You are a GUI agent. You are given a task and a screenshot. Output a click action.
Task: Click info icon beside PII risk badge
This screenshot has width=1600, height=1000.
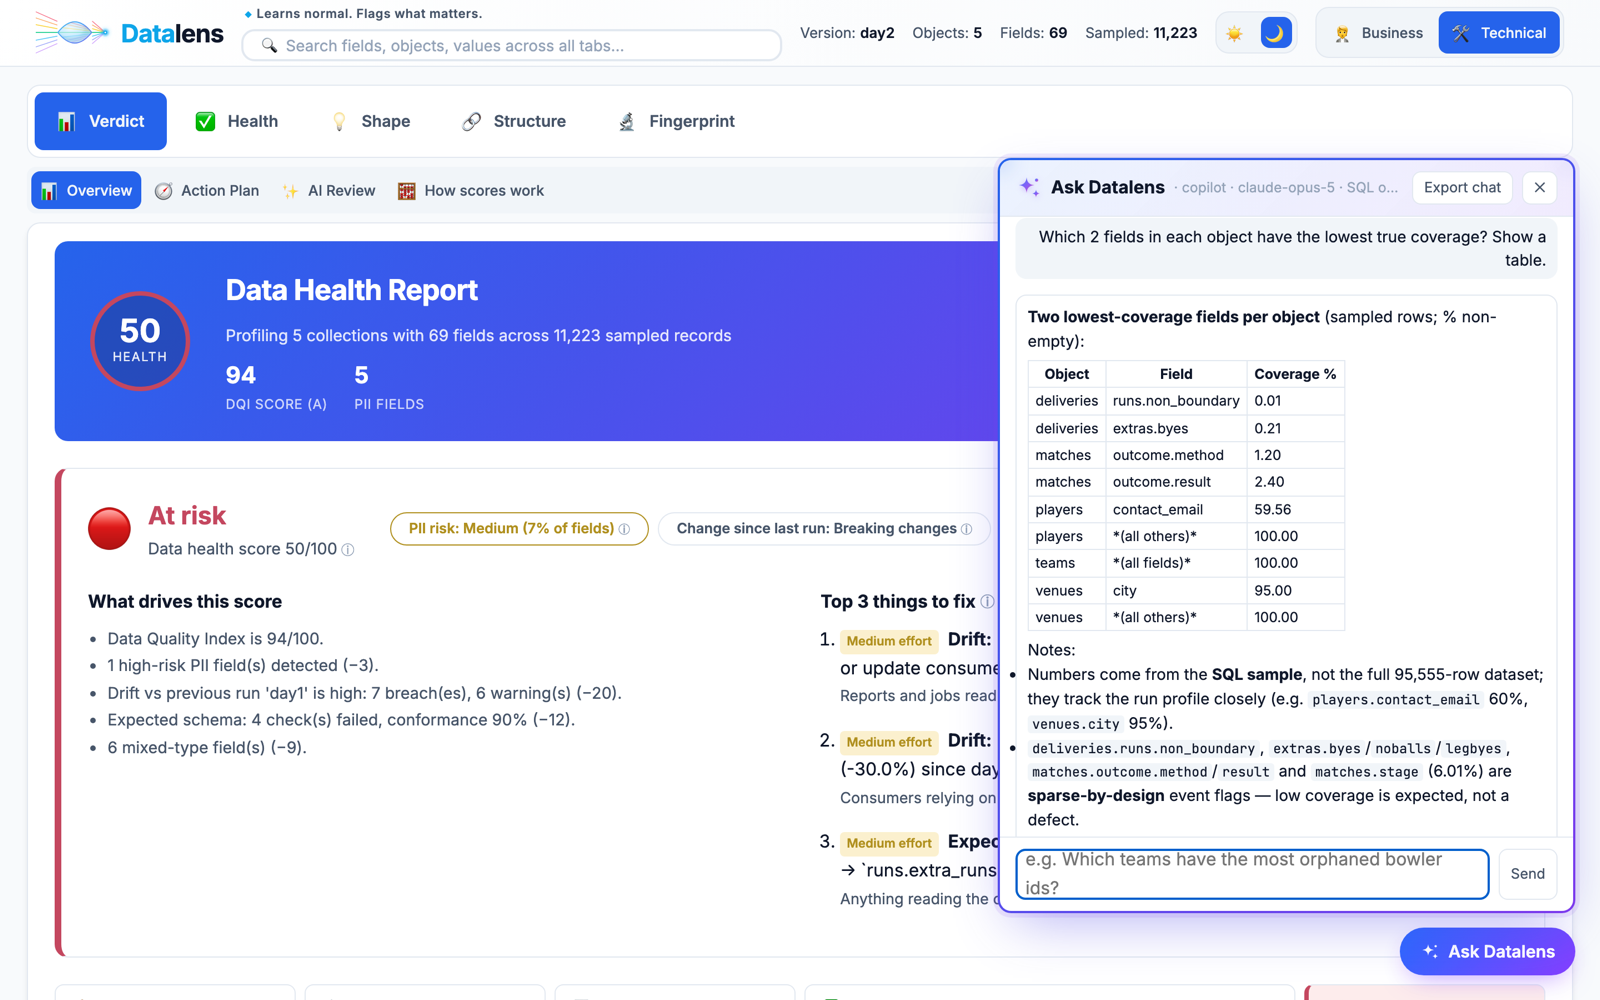(625, 529)
